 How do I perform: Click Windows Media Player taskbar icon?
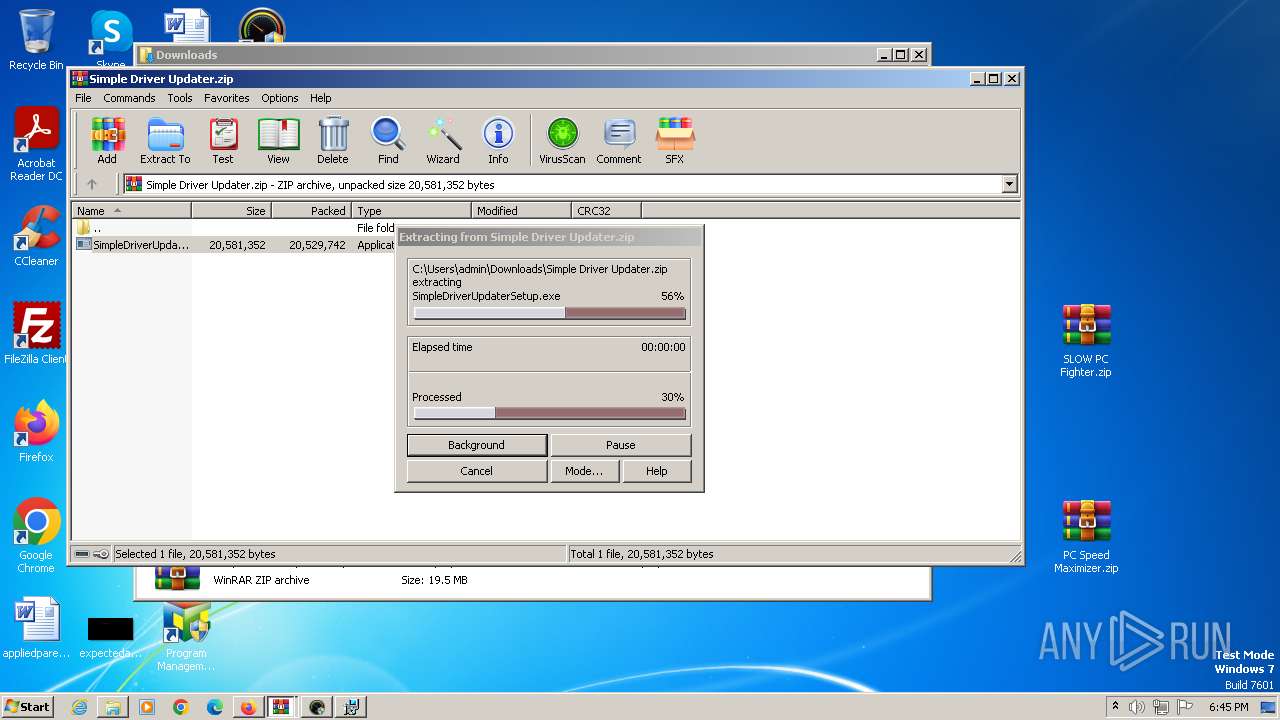[x=147, y=707]
